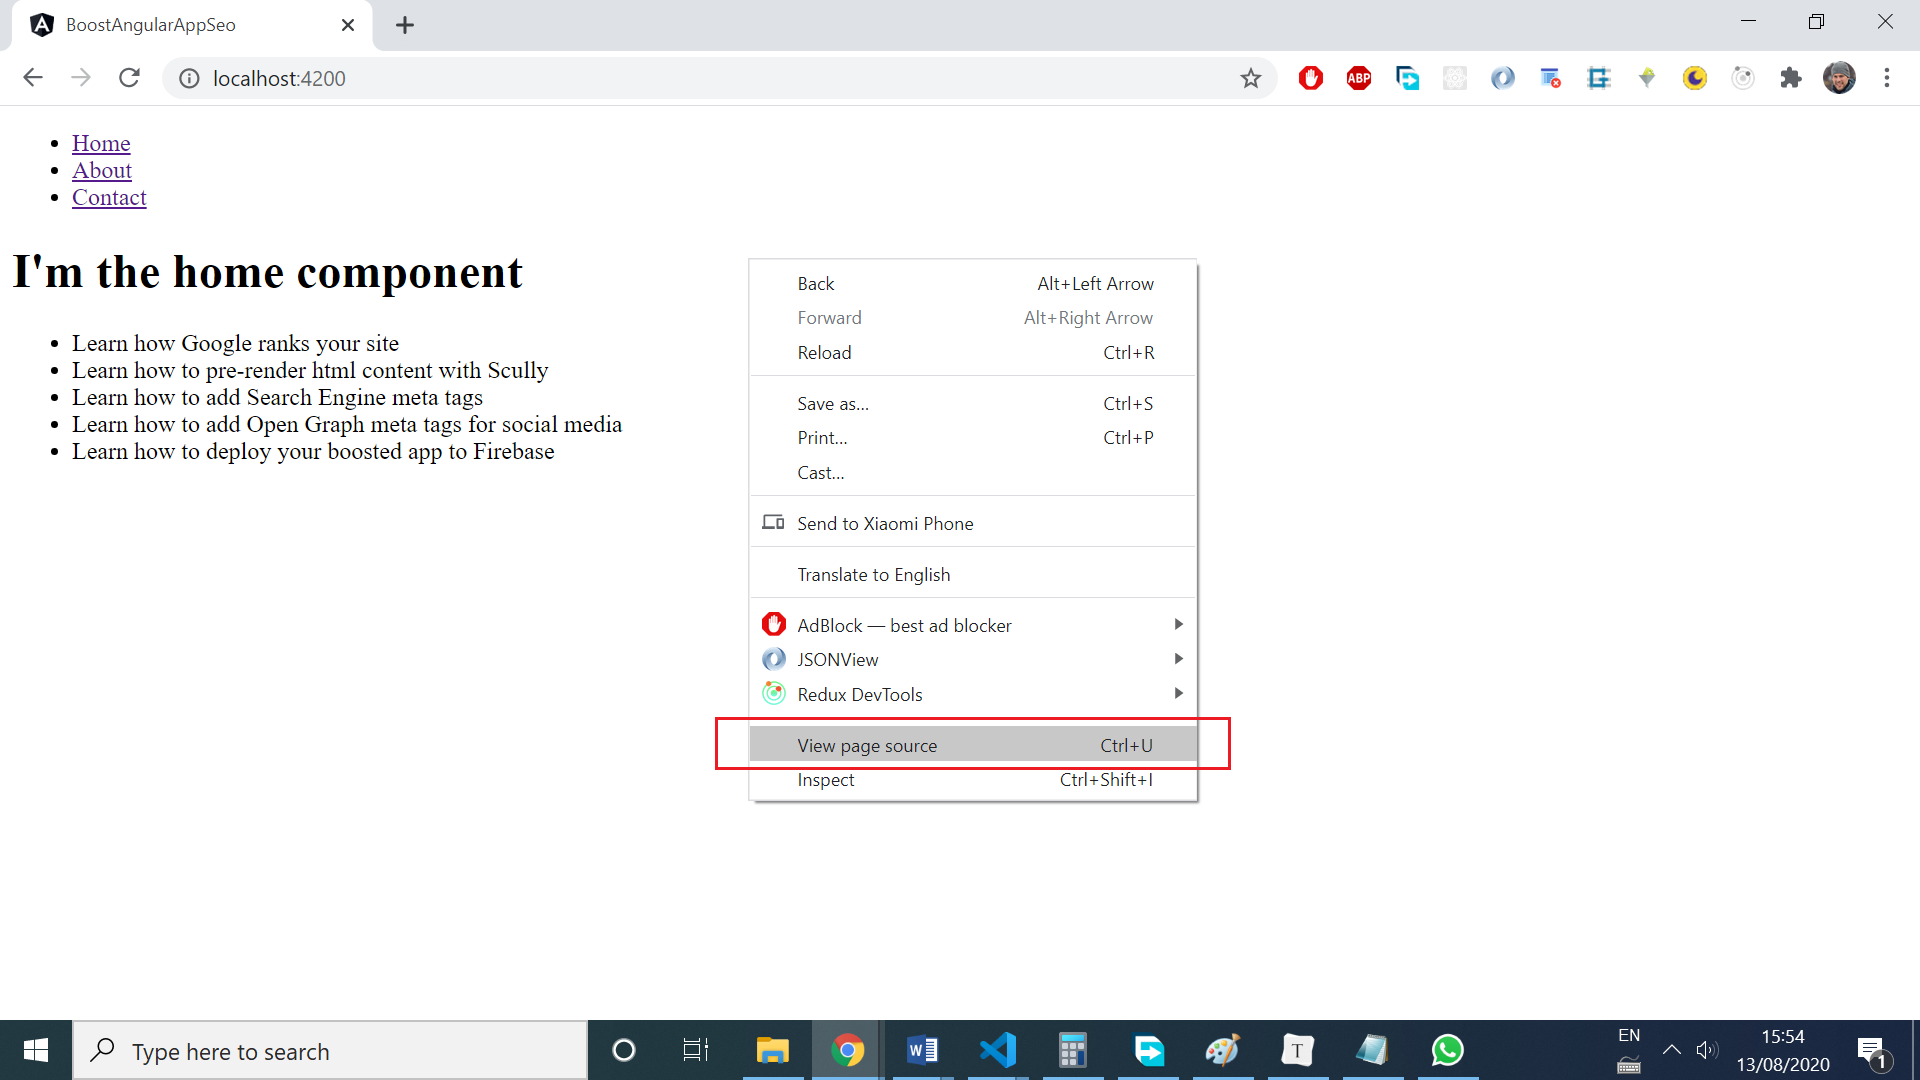
Task: Launch Visual Studio Code from the taskbar
Action: pos(998,1050)
